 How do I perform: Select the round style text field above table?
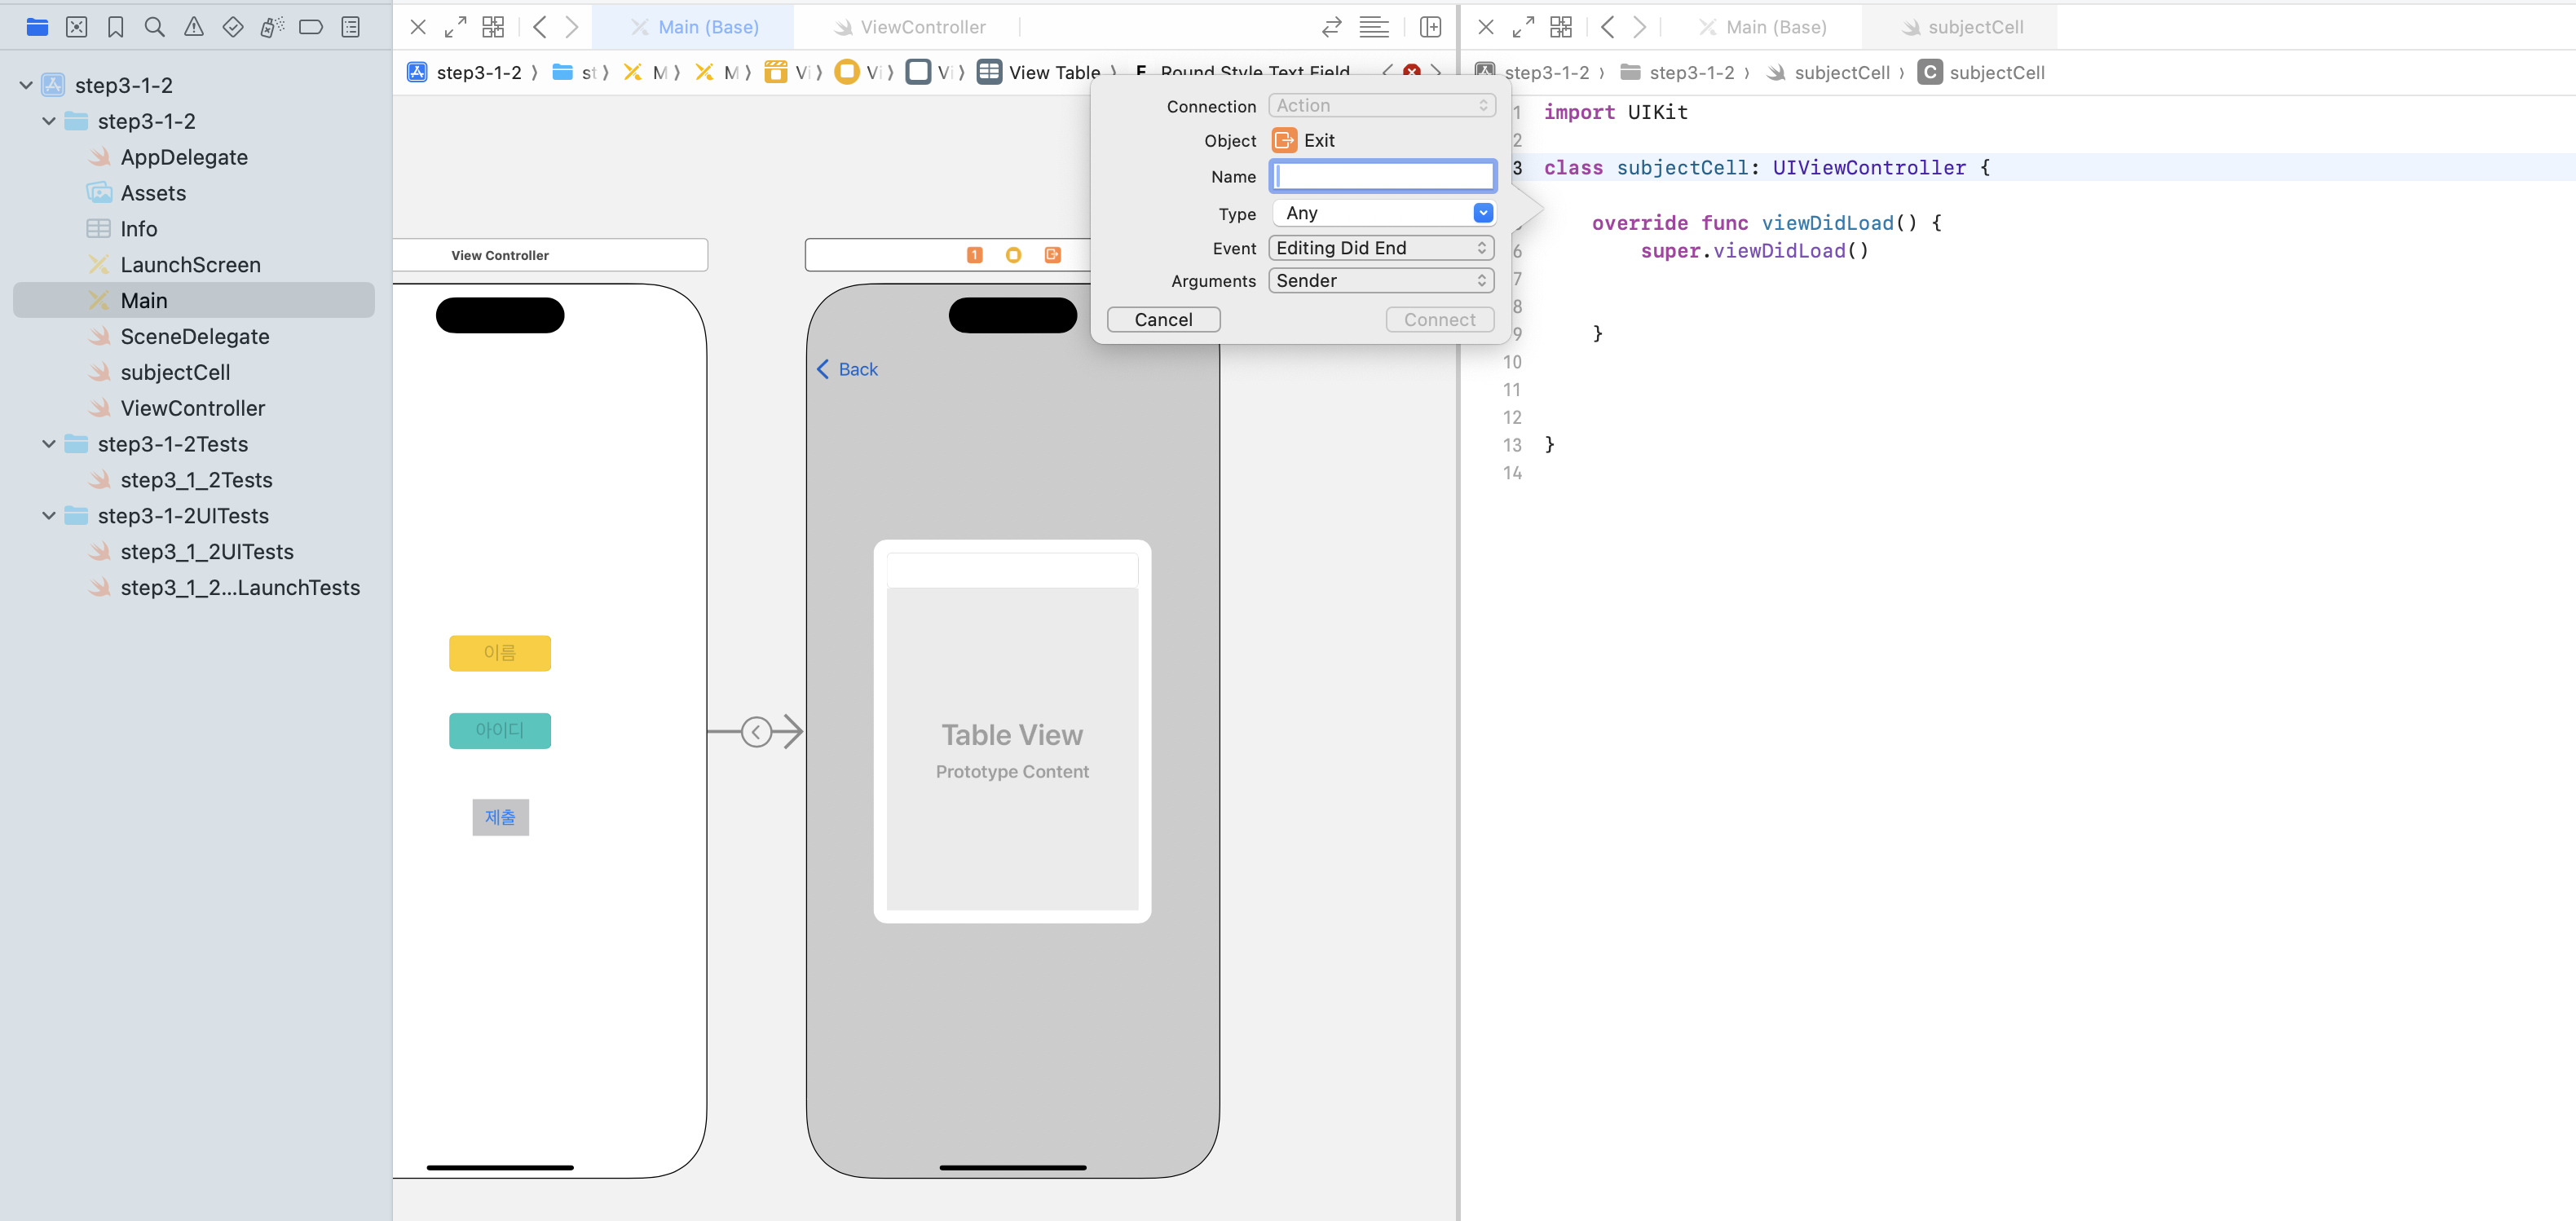[x=1012, y=570]
